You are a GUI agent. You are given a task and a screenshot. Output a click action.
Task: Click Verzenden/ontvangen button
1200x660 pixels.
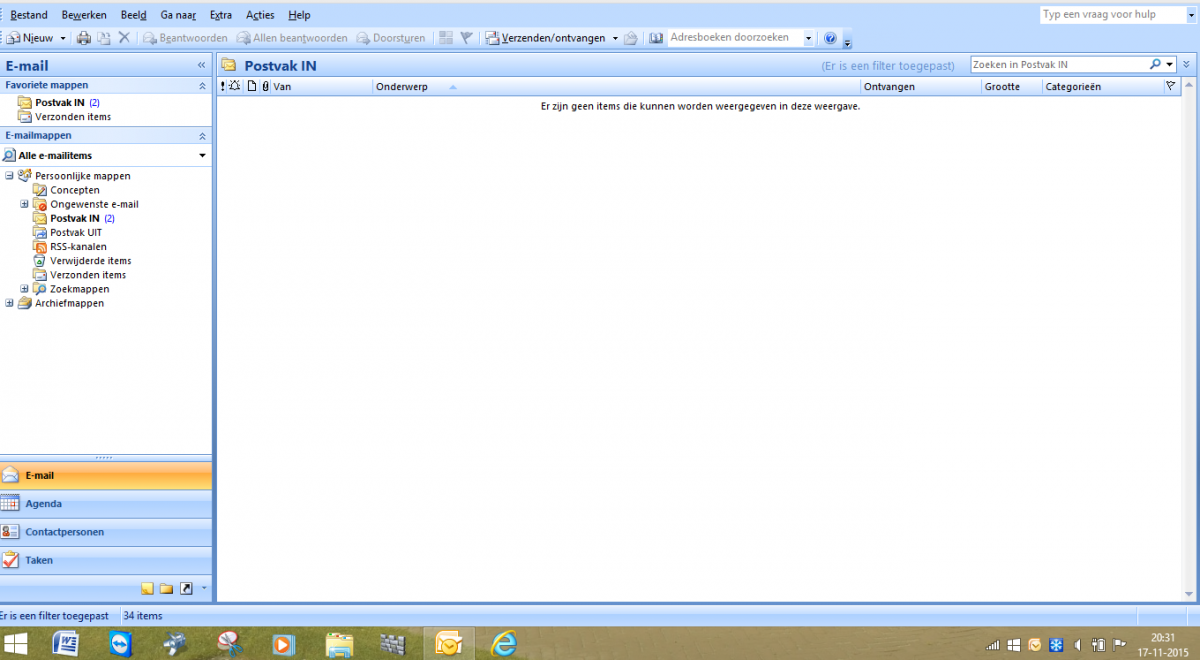coord(545,38)
